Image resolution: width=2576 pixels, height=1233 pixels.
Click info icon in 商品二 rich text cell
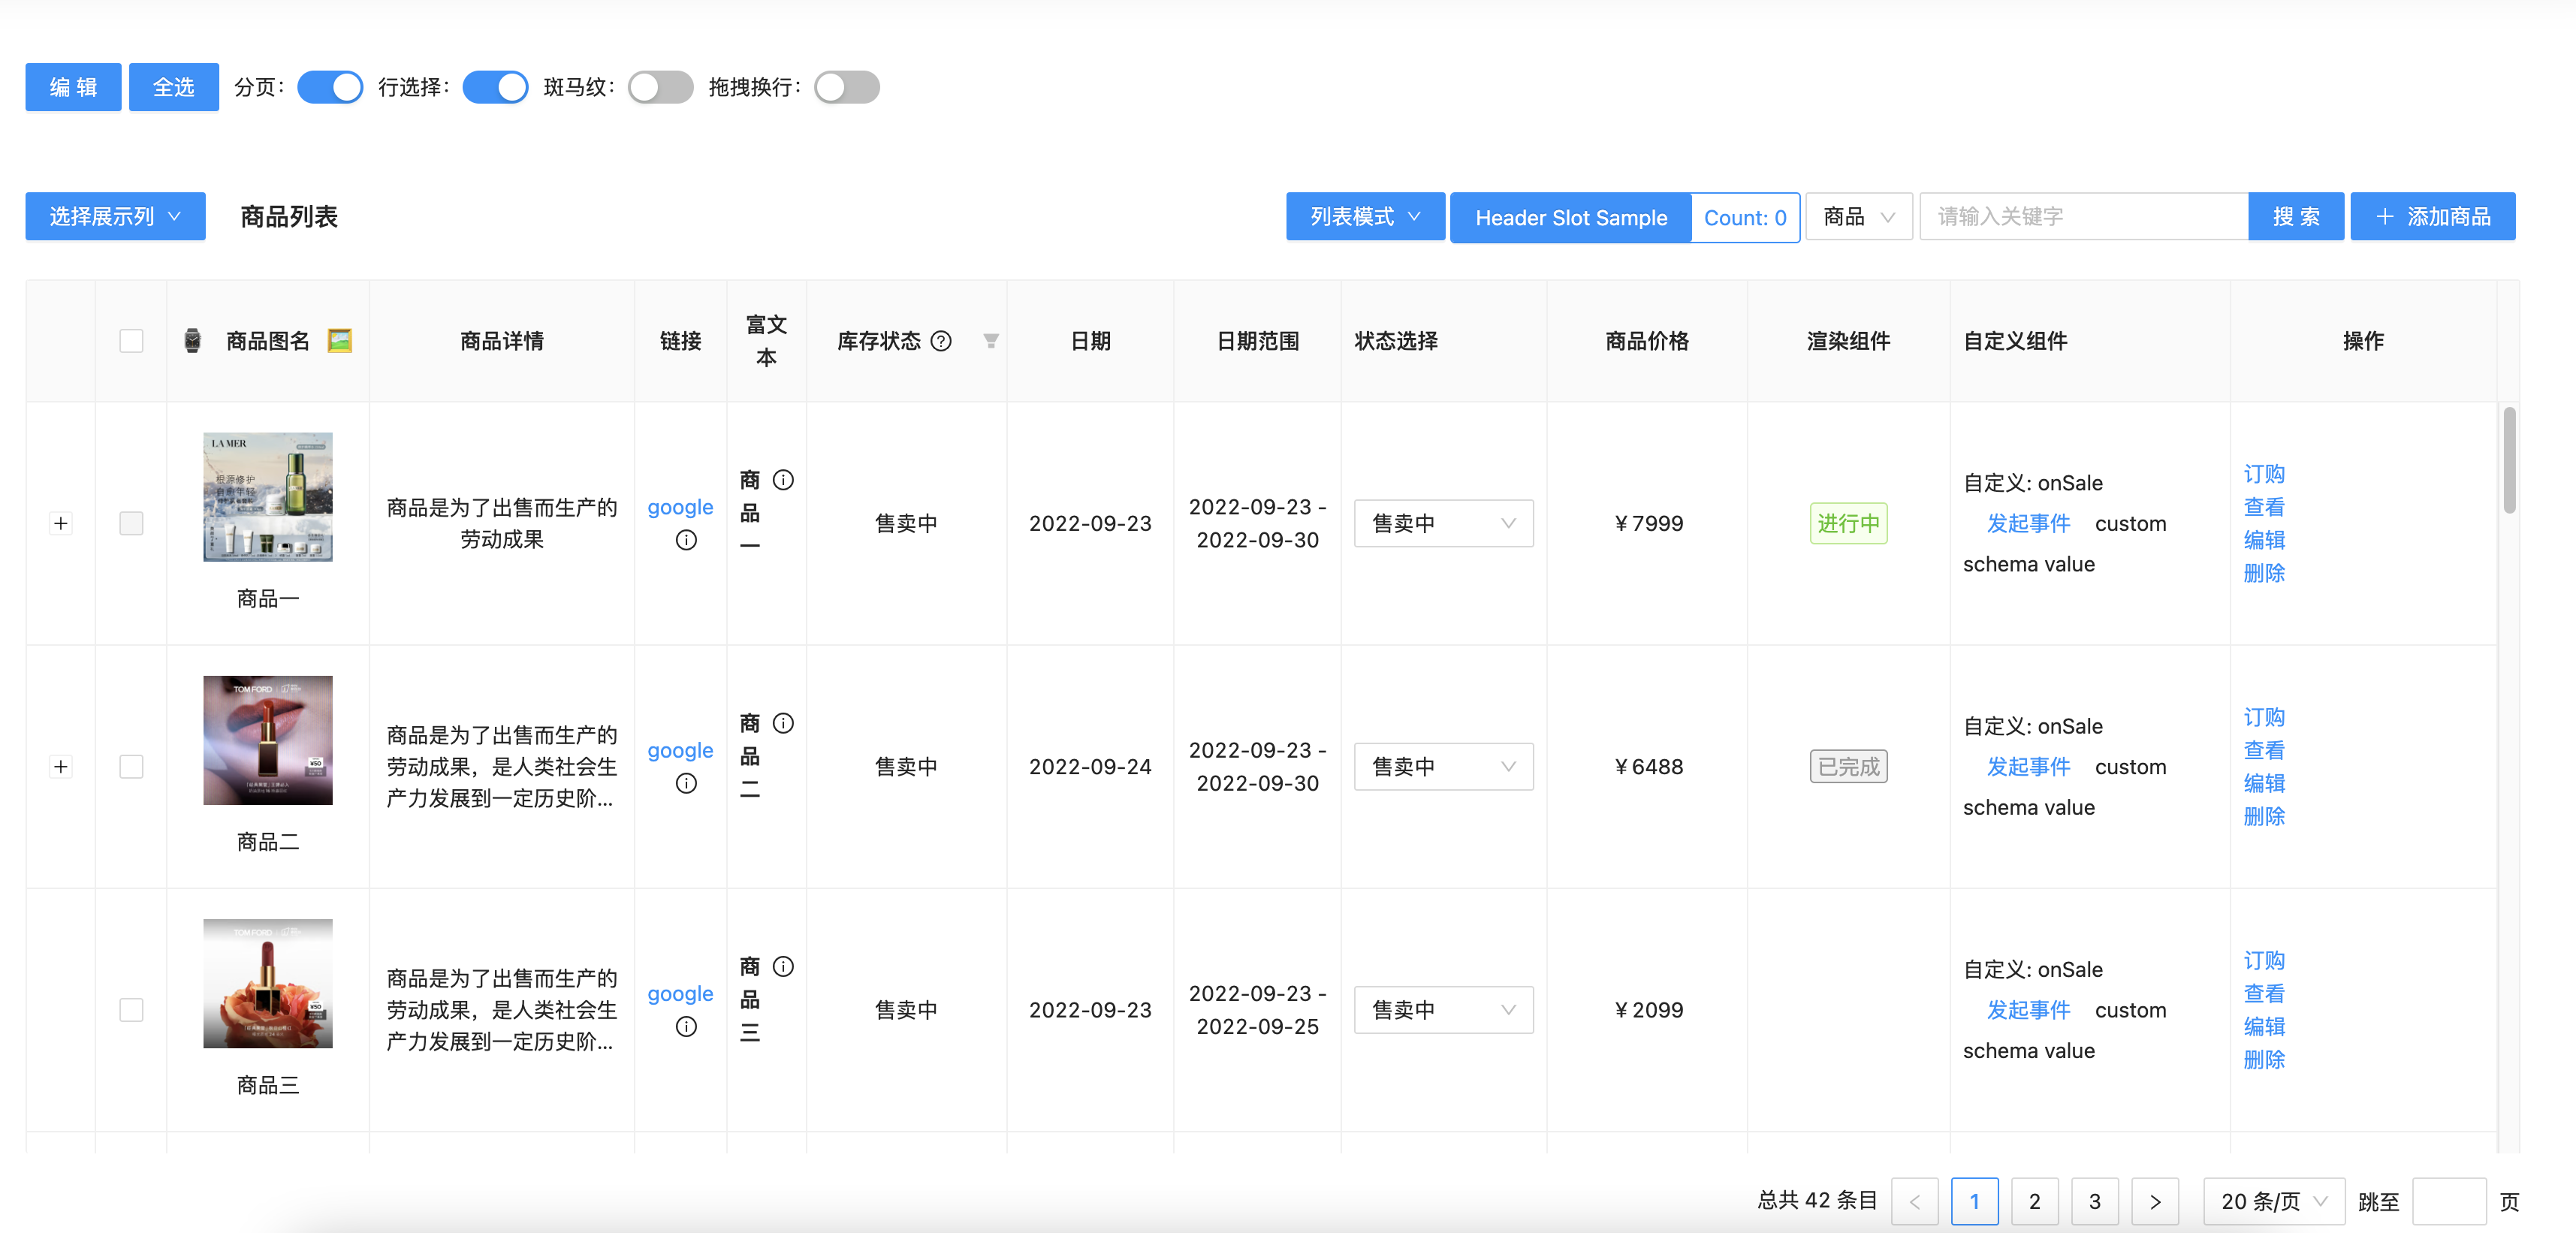(783, 723)
